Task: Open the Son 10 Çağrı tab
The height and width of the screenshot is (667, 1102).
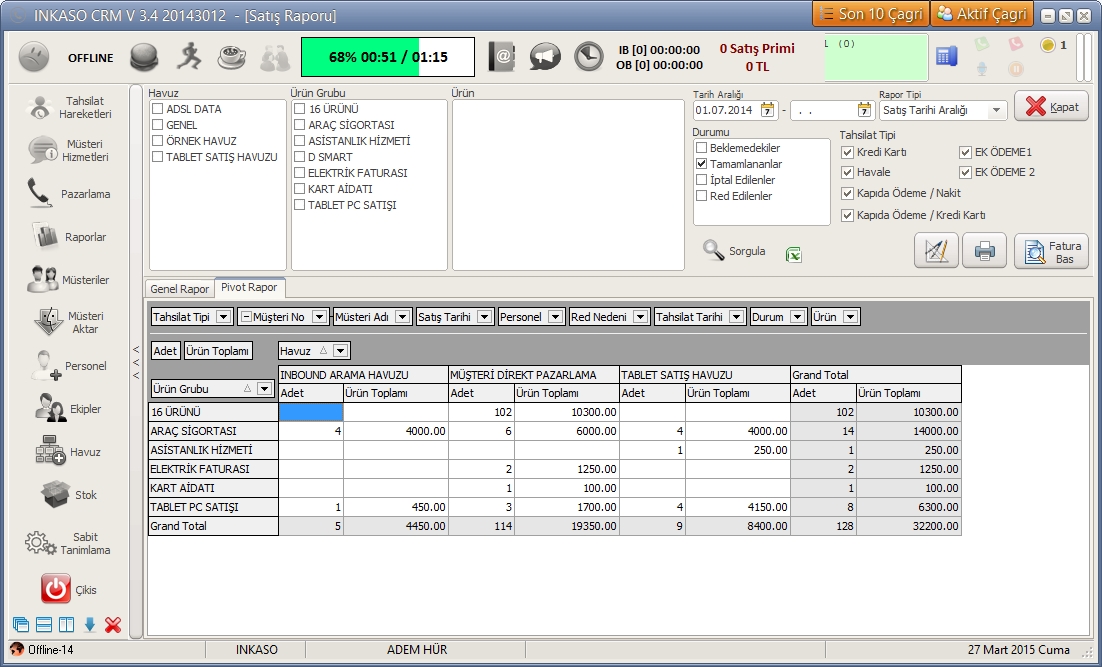Action: pyautogui.click(x=870, y=14)
